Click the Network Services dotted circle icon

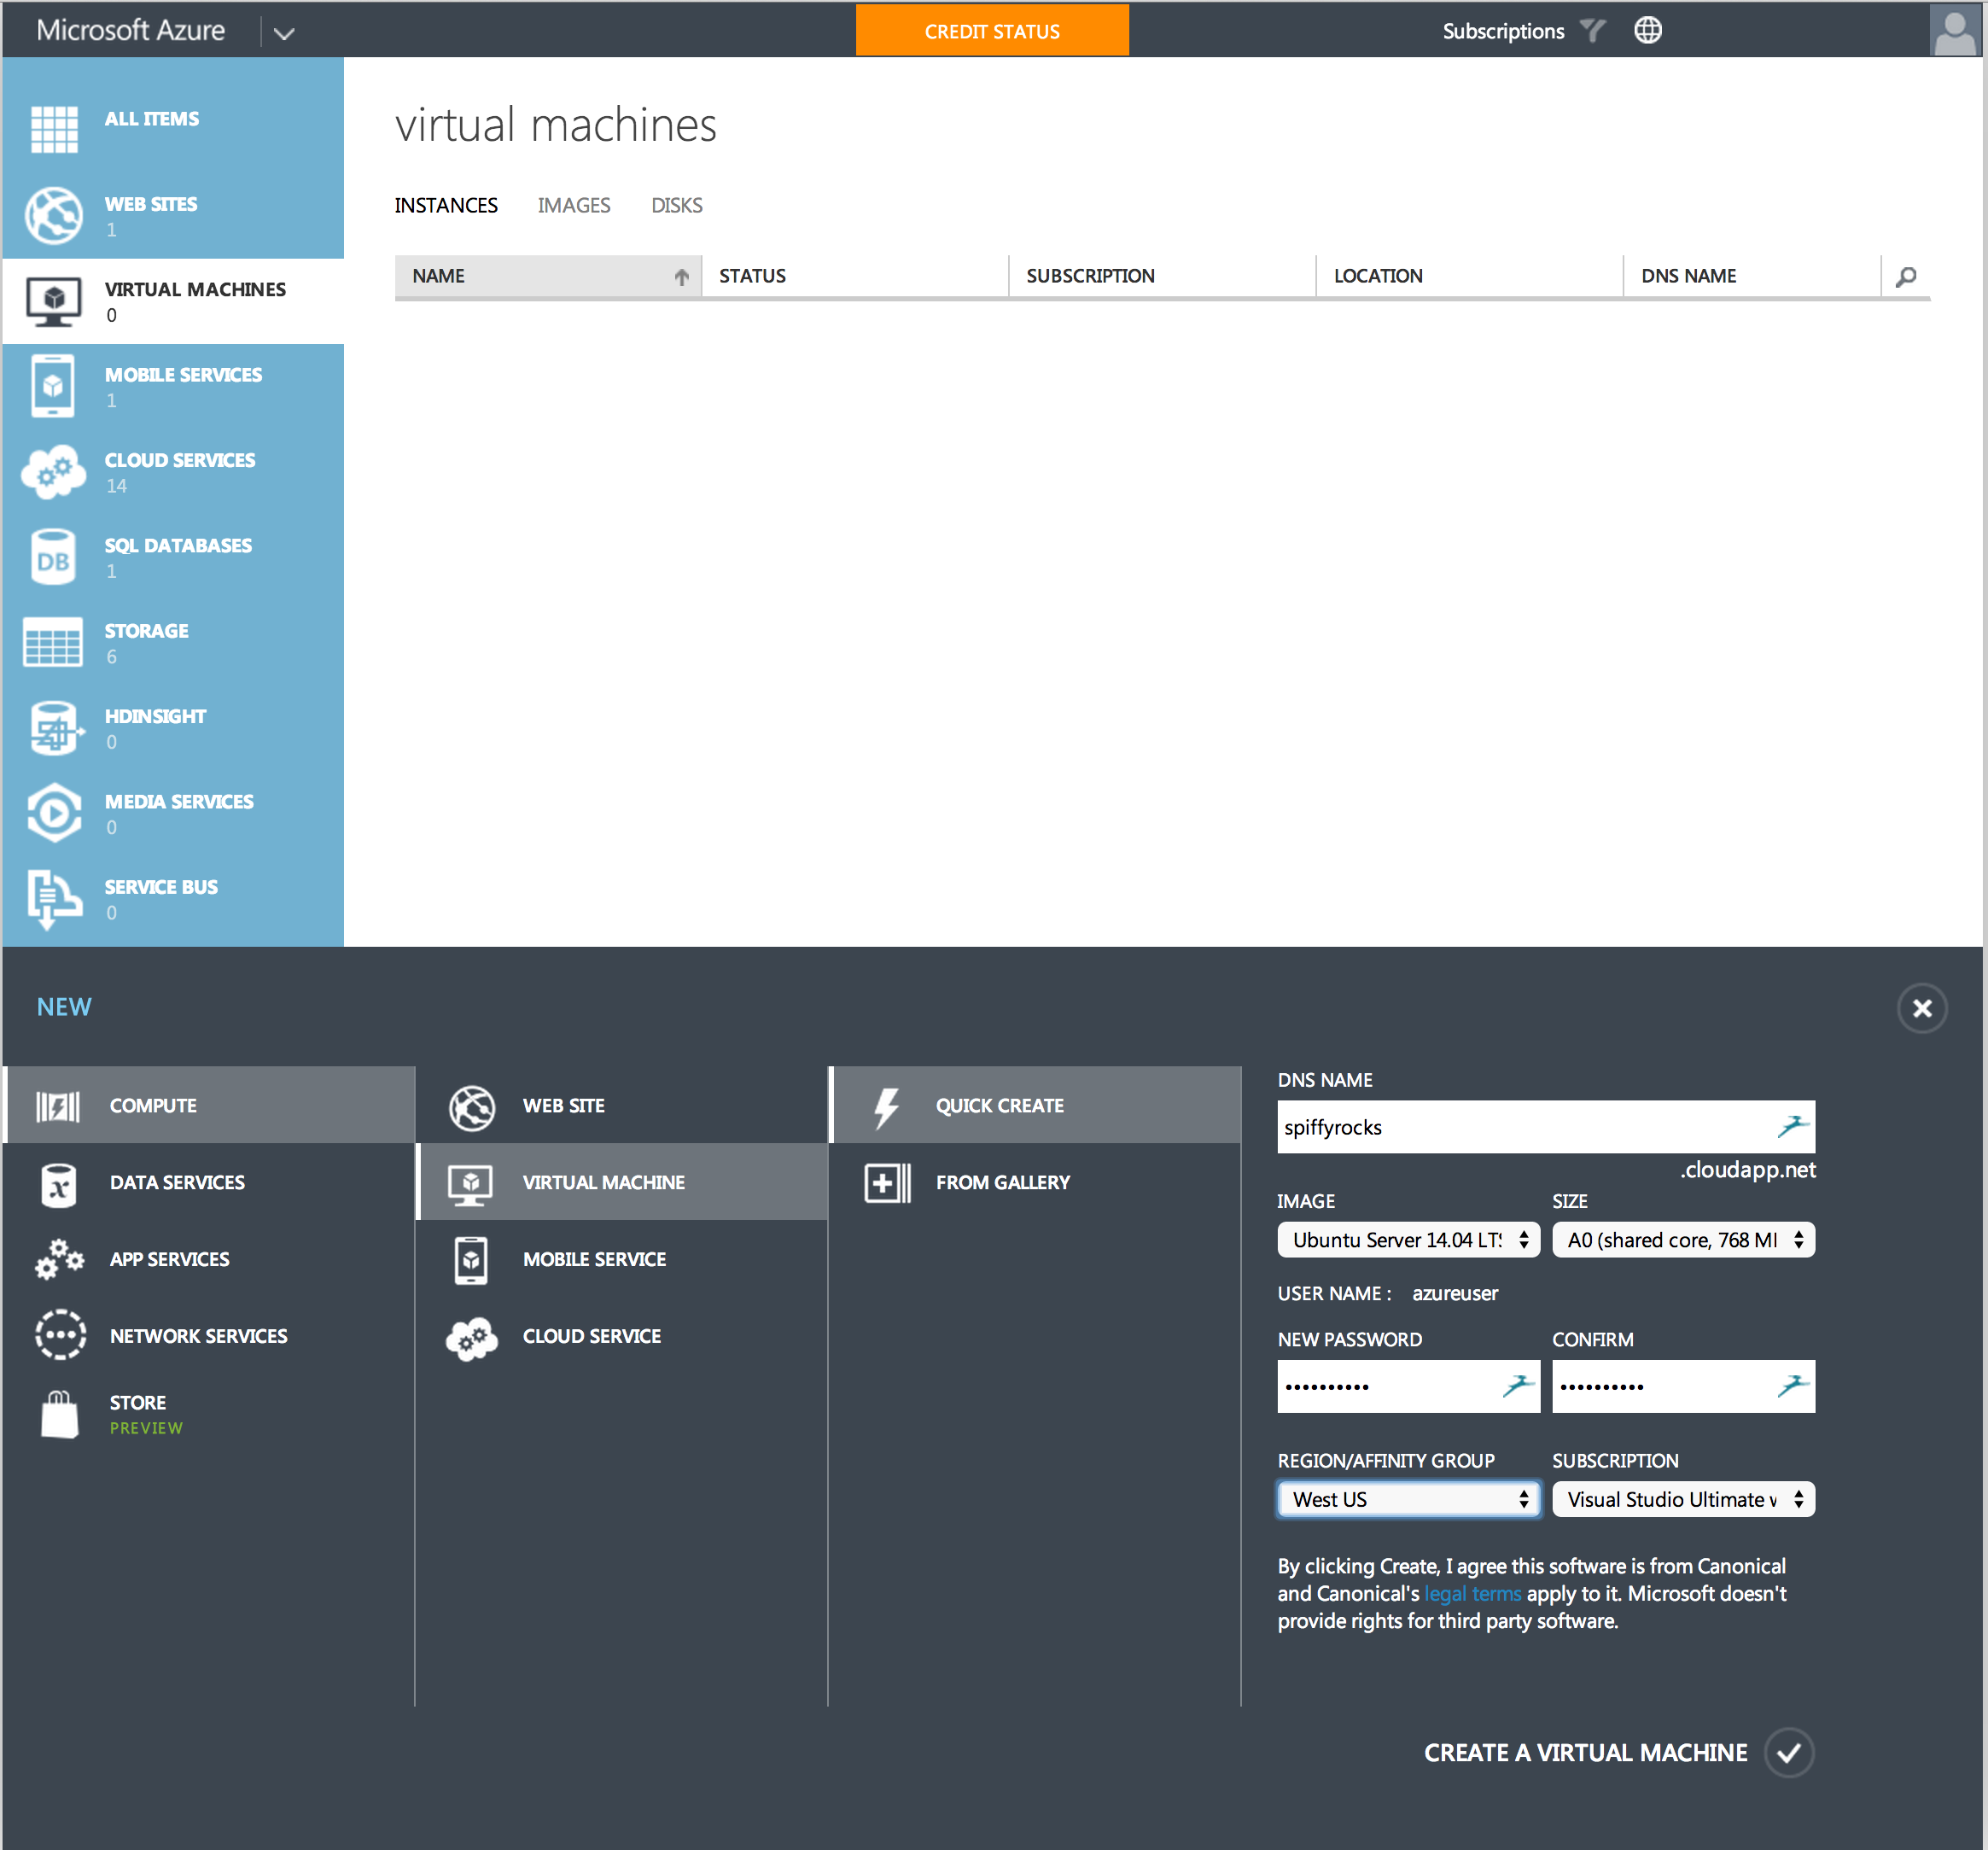coord(60,1336)
